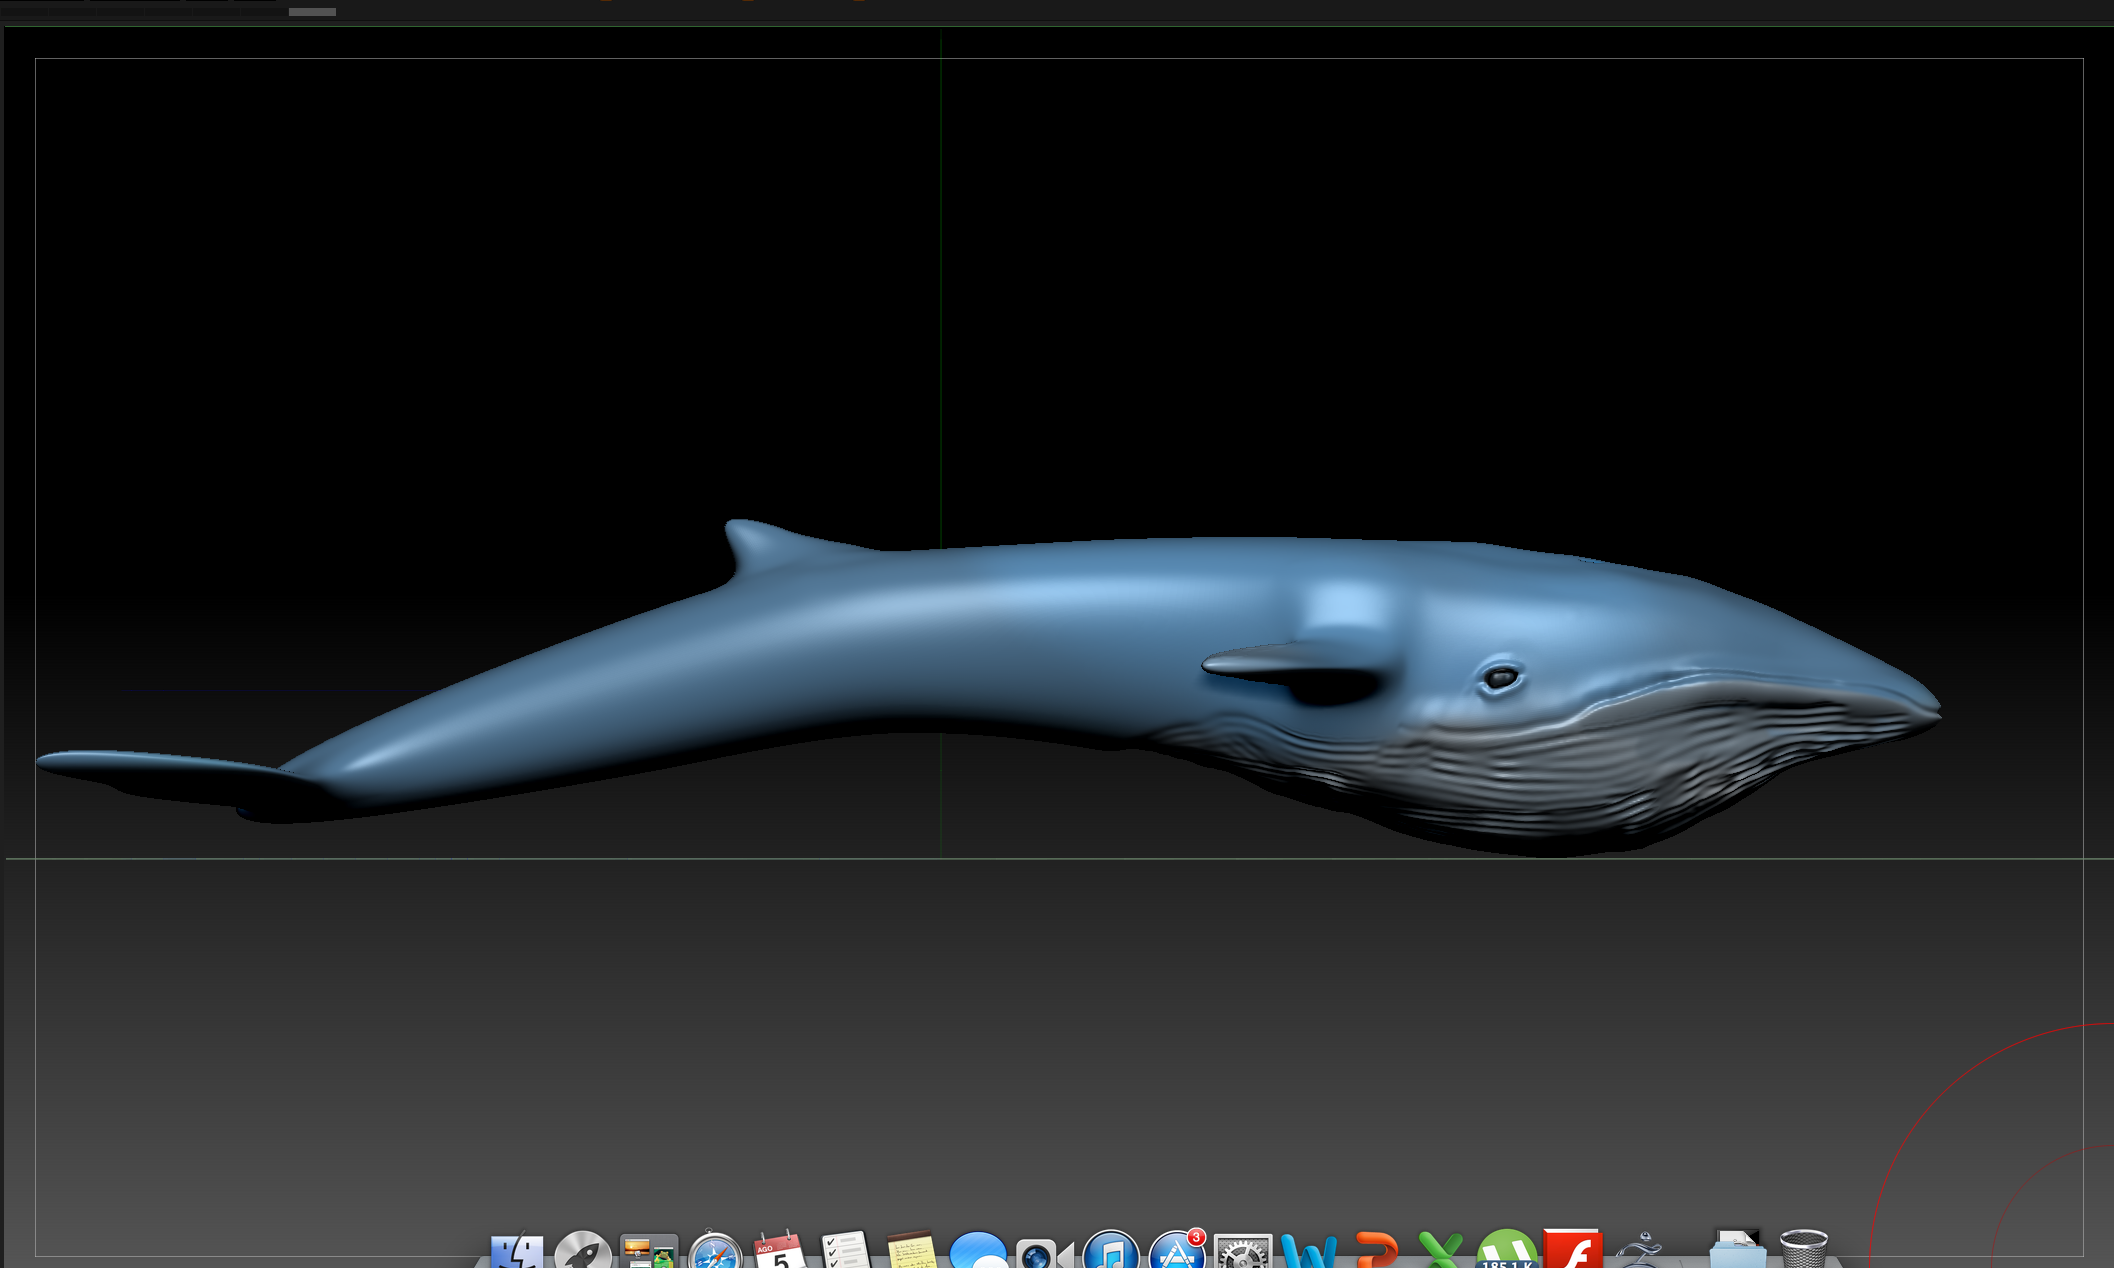Open System Preferences gear icon
The height and width of the screenshot is (1268, 2114).
[1242, 1253]
